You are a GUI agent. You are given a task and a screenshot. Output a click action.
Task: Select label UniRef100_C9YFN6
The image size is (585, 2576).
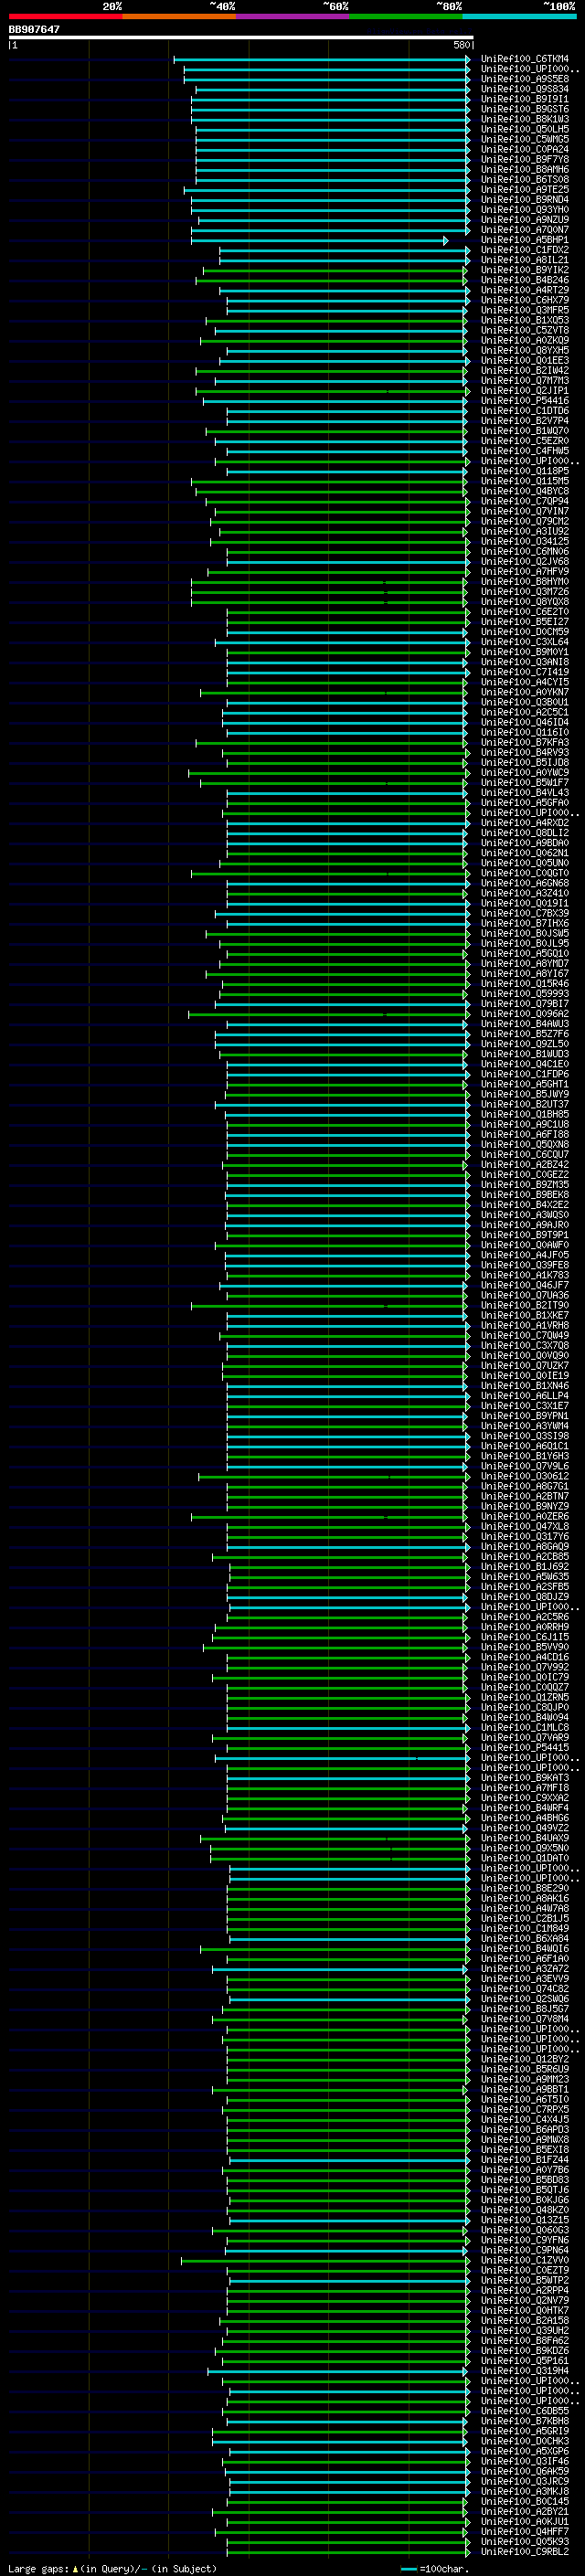pos(524,2241)
